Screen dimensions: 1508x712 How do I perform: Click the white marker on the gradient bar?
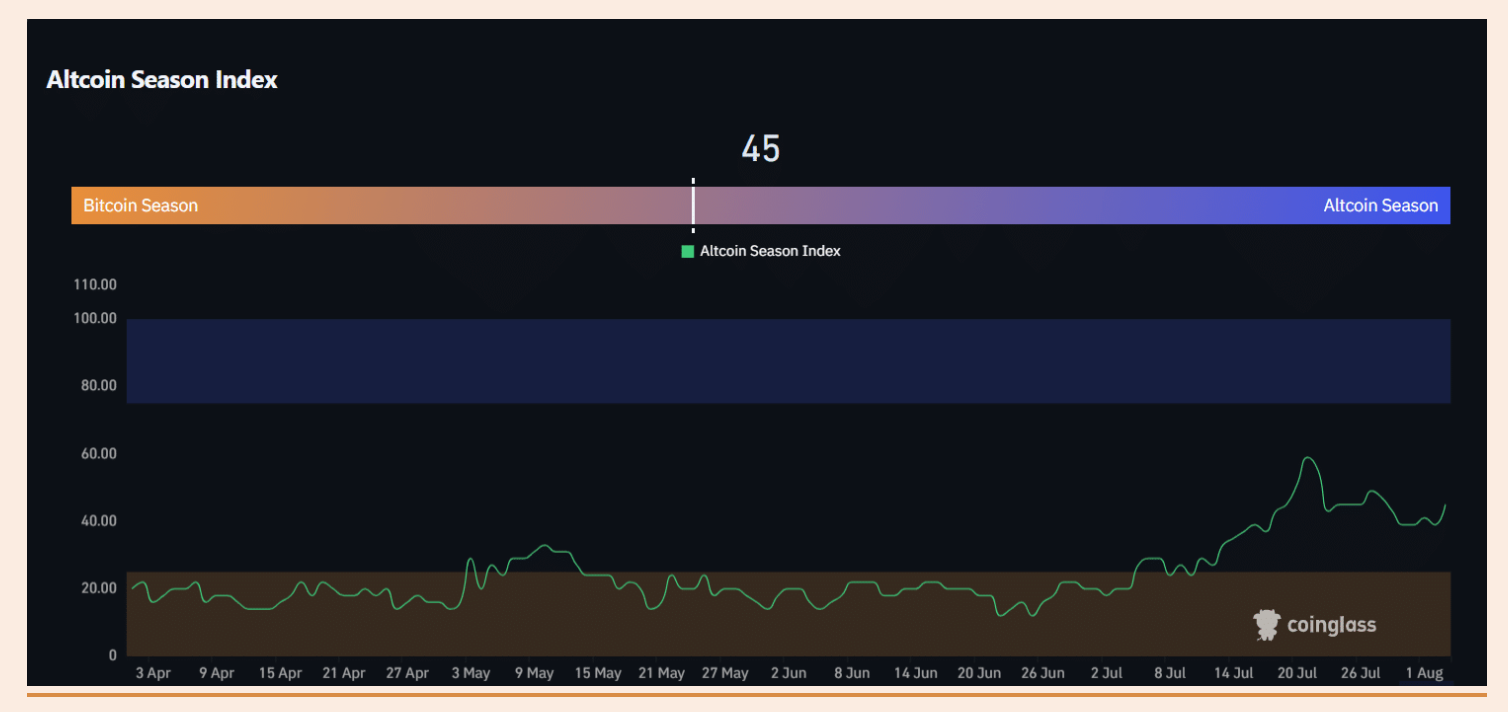click(x=693, y=205)
